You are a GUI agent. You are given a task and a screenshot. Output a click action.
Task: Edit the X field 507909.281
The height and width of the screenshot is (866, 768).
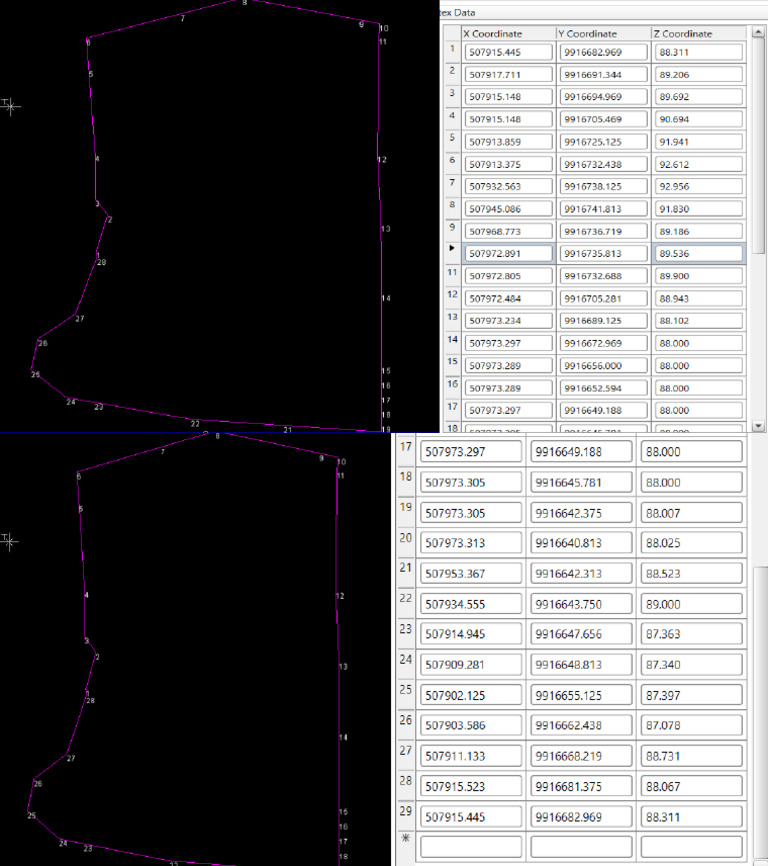coord(471,665)
